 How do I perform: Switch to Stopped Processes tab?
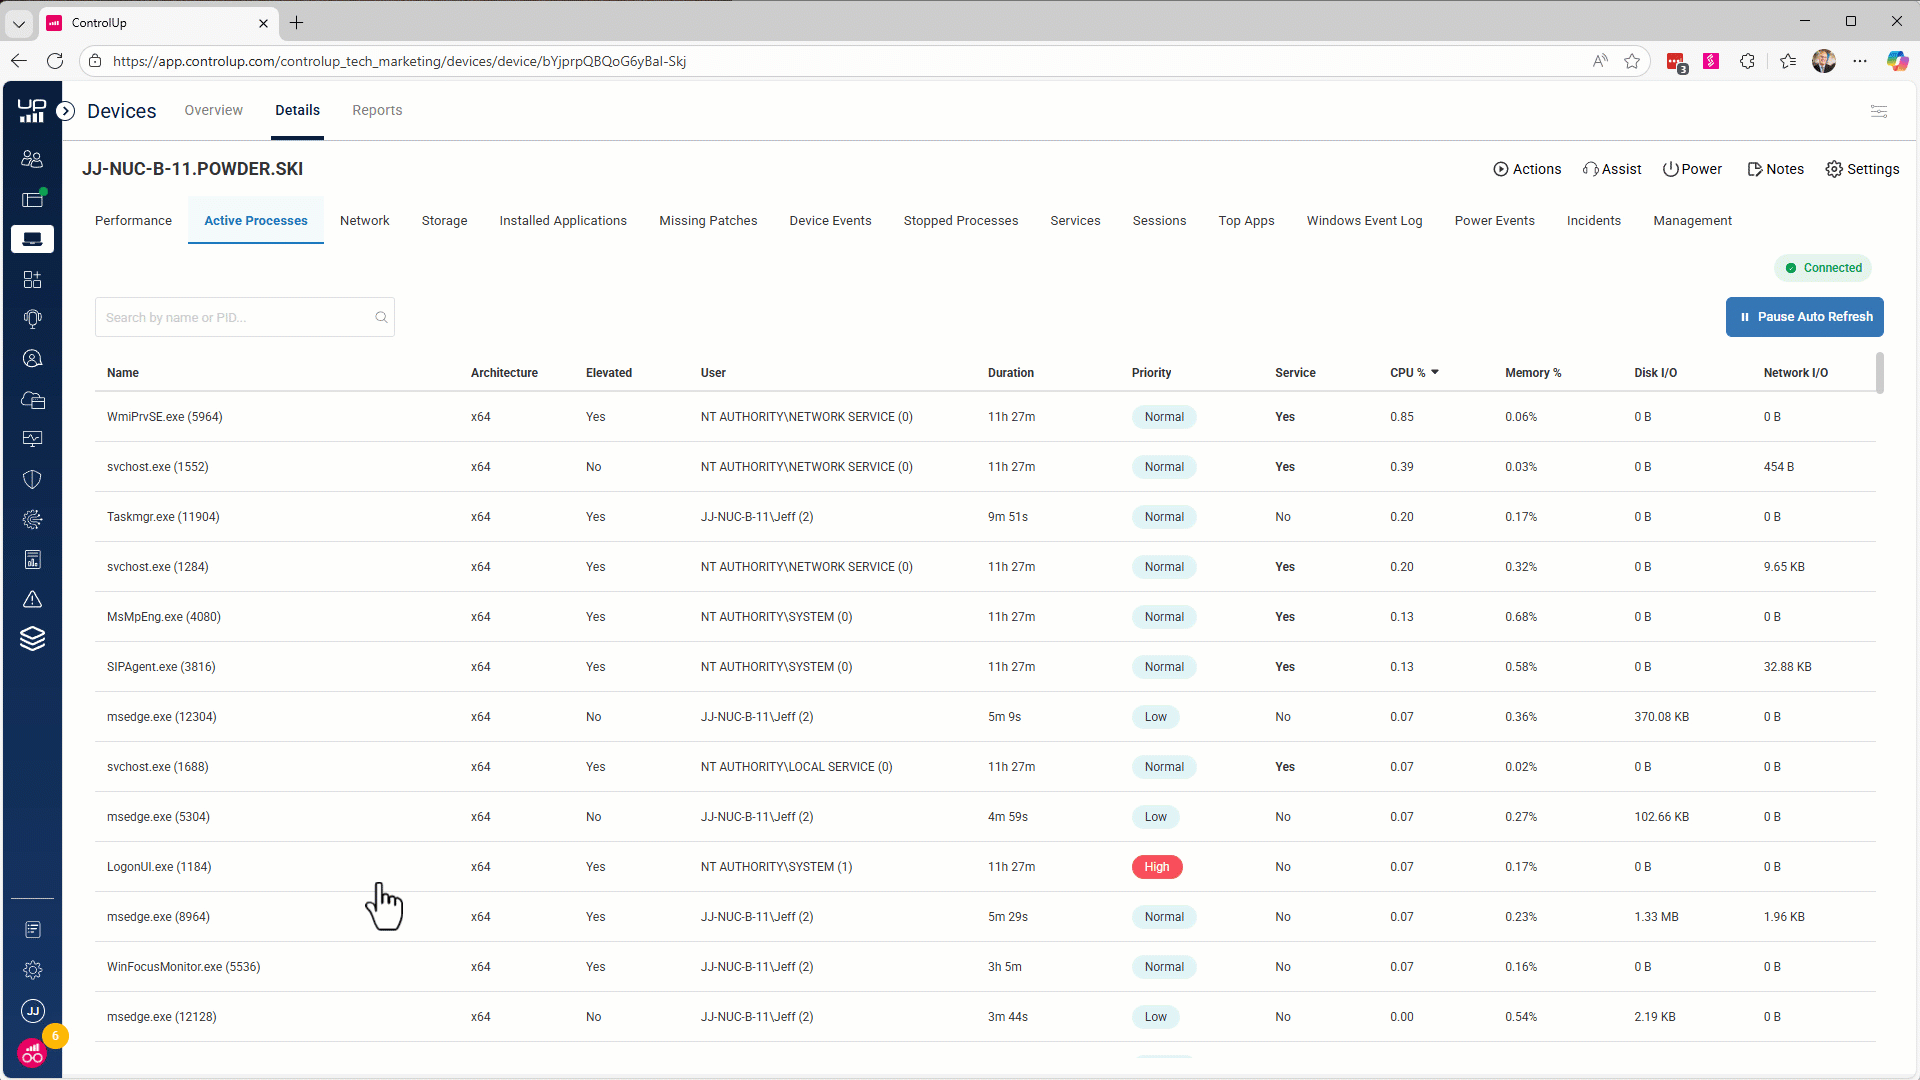tap(960, 221)
